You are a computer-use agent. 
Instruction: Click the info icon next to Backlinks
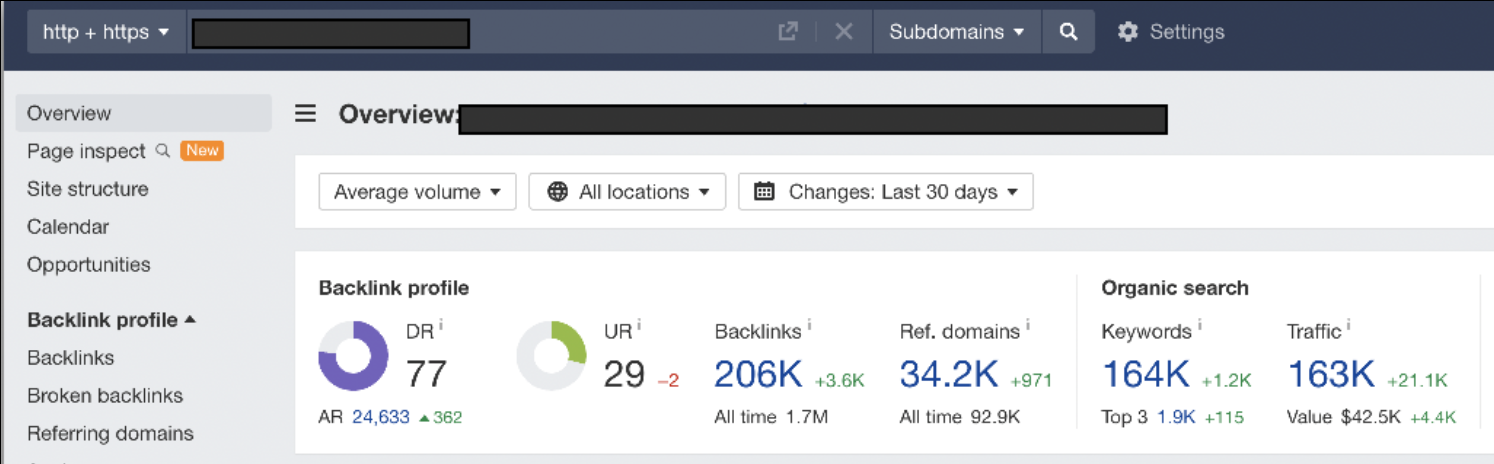(810, 325)
